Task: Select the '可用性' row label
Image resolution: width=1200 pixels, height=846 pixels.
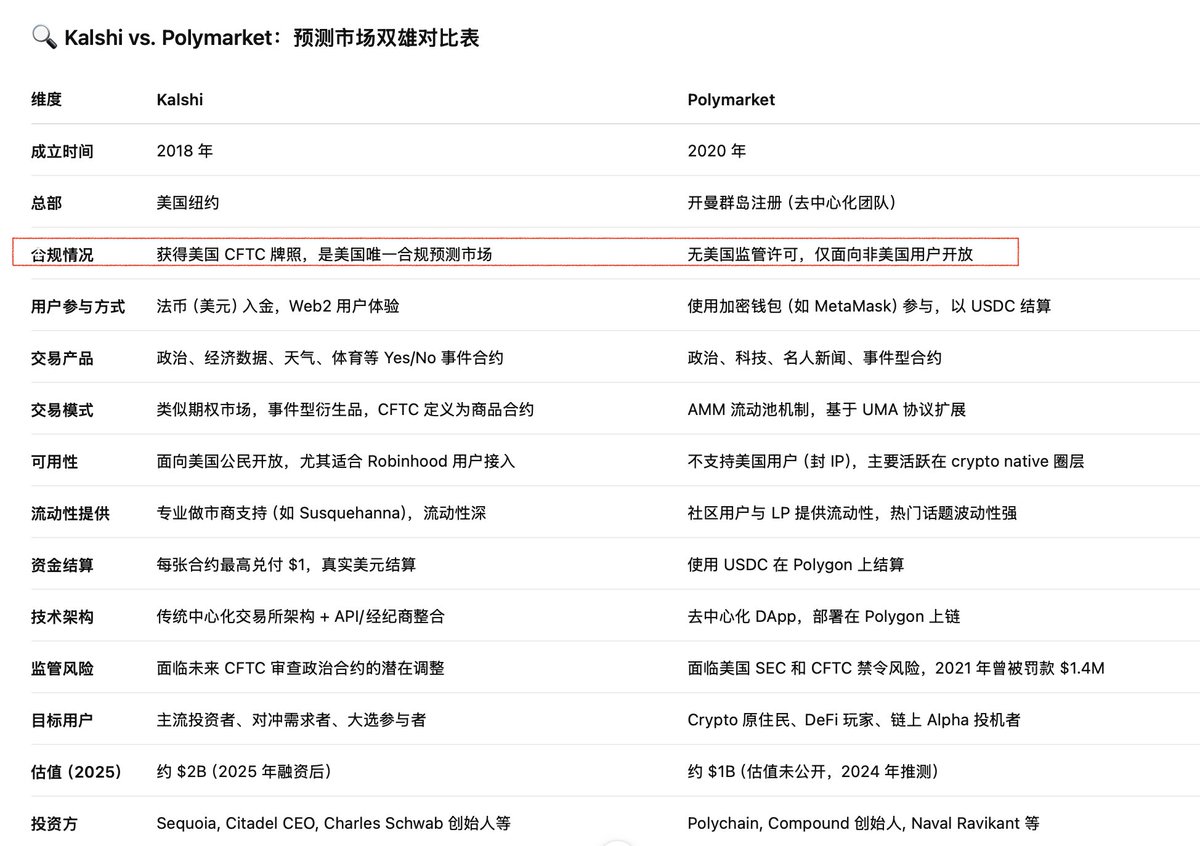Action: (x=54, y=462)
